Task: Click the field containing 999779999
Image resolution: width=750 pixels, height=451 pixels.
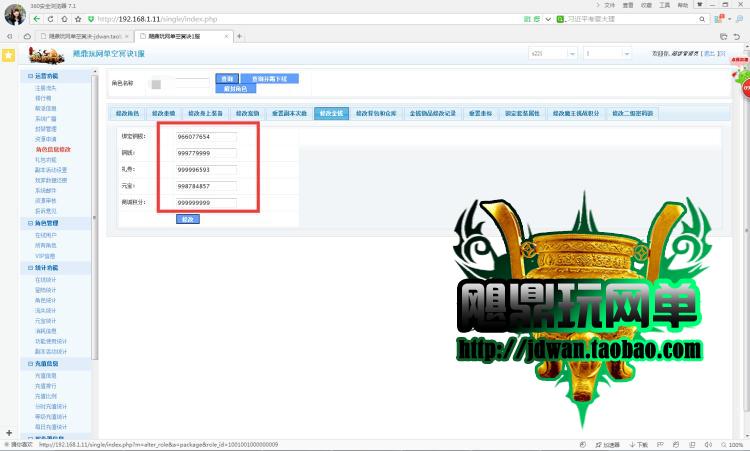Action: [x=206, y=154]
